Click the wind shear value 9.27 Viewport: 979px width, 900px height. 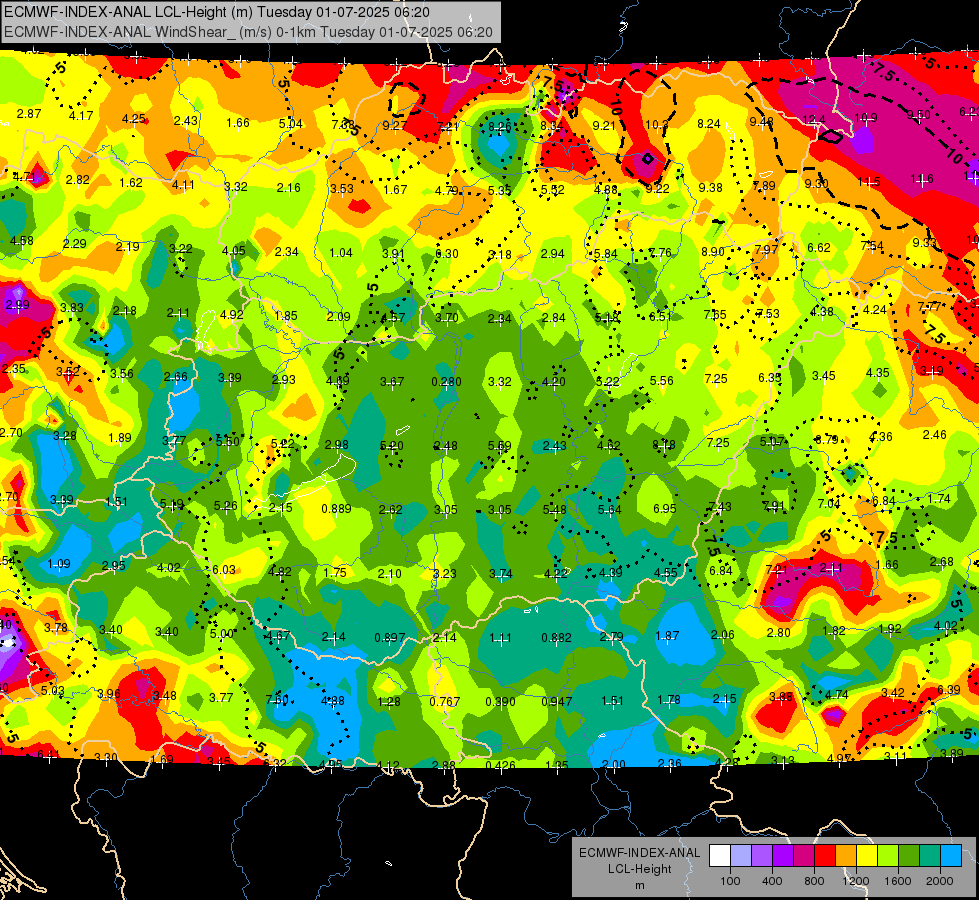tap(394, 126)
